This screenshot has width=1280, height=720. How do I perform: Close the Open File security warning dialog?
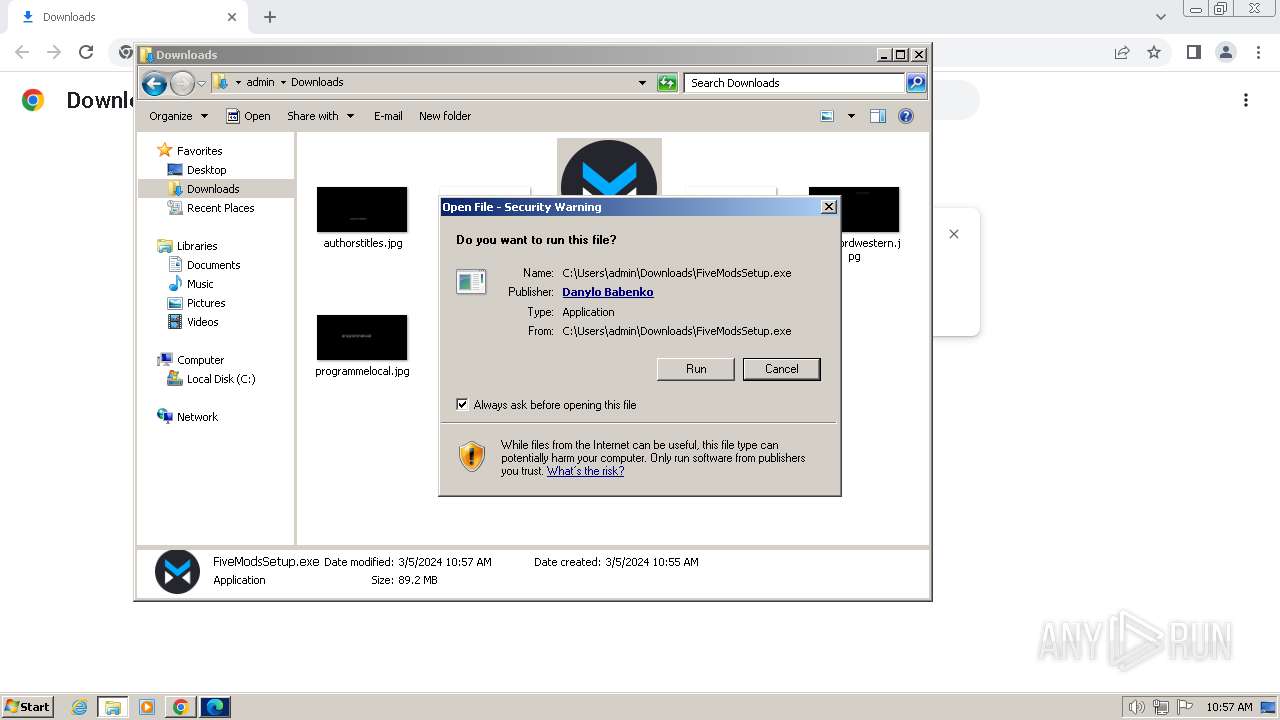pyautogui.click(x=828, y=207)
